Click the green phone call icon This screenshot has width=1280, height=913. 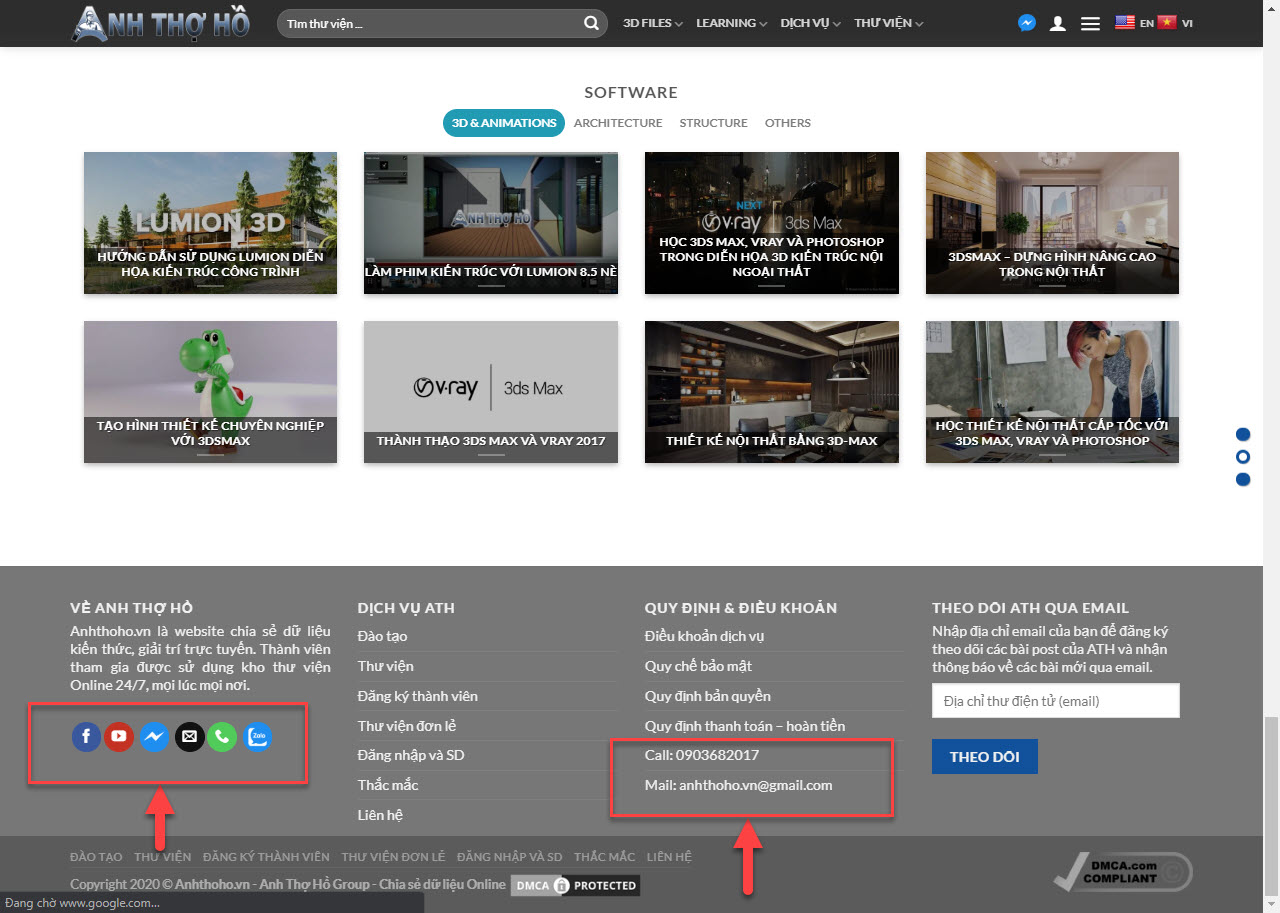tap(222, 737)
